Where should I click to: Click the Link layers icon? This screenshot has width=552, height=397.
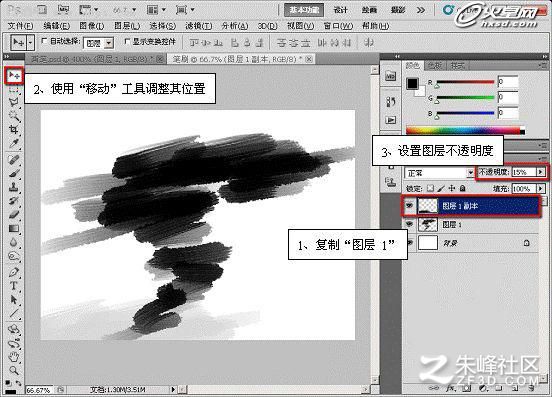(434, 389)
